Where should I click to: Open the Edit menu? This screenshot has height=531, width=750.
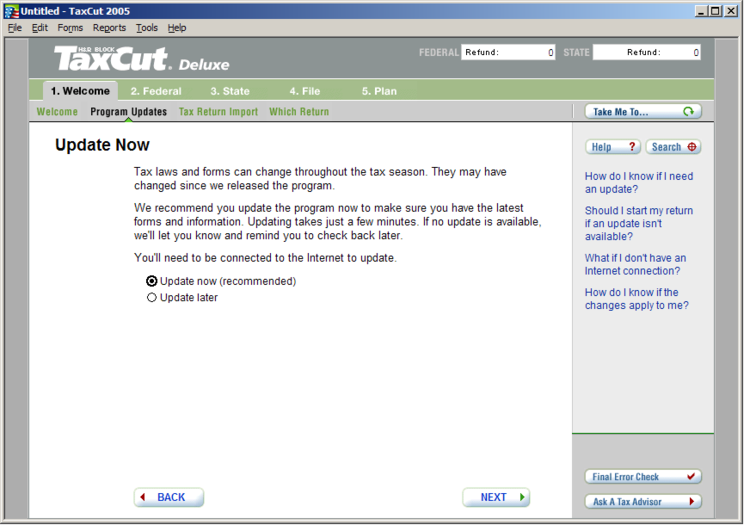pyautogui.click(x=40, y=28)
